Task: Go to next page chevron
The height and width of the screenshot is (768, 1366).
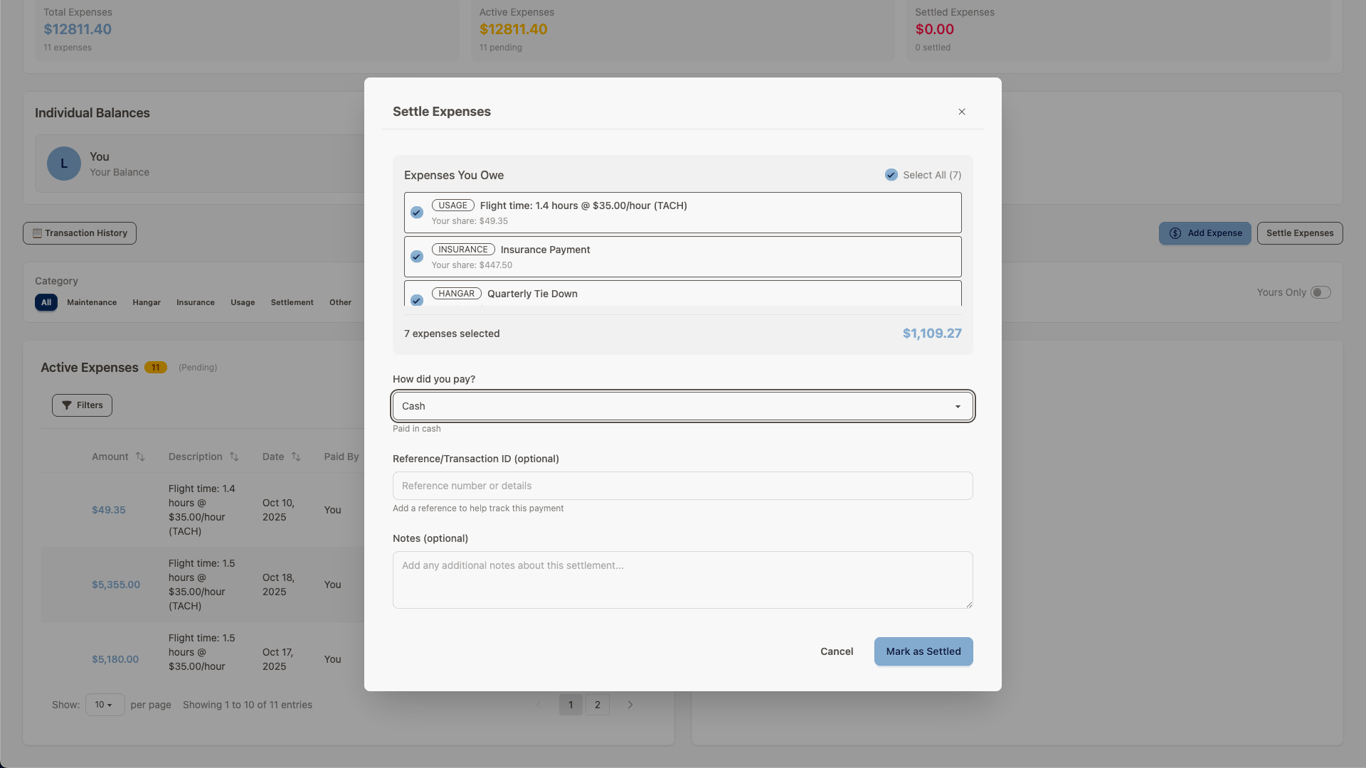Action: tap(630, 705)
